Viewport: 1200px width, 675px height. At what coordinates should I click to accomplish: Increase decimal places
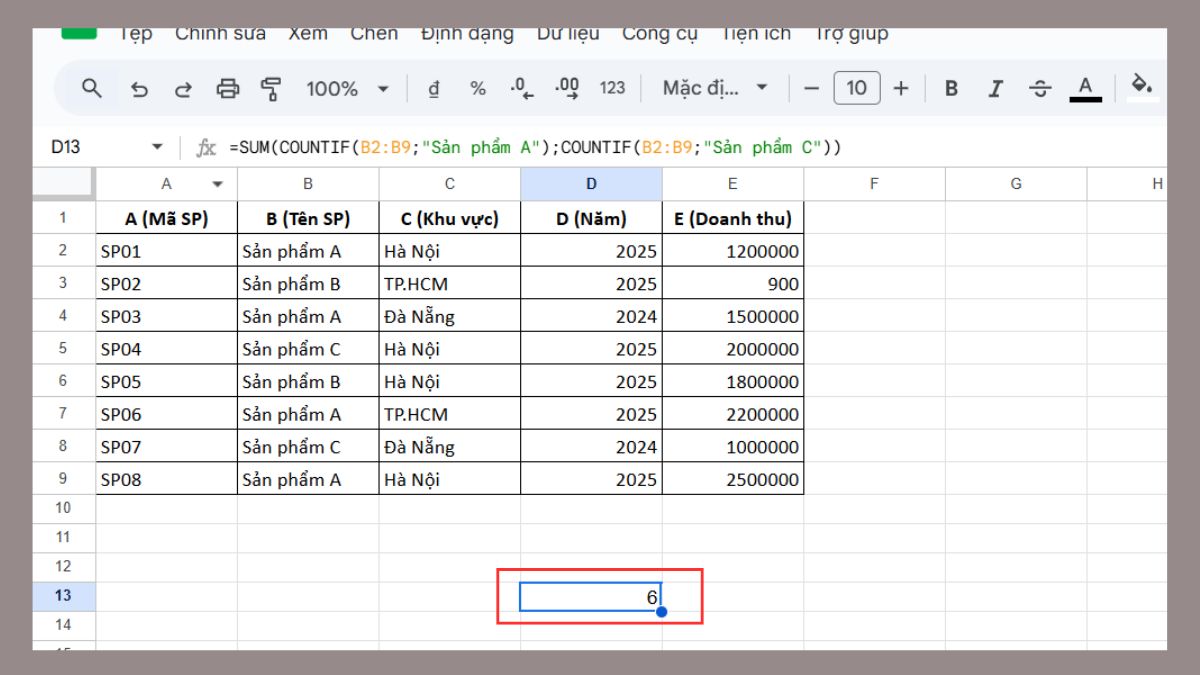point(566,88)
